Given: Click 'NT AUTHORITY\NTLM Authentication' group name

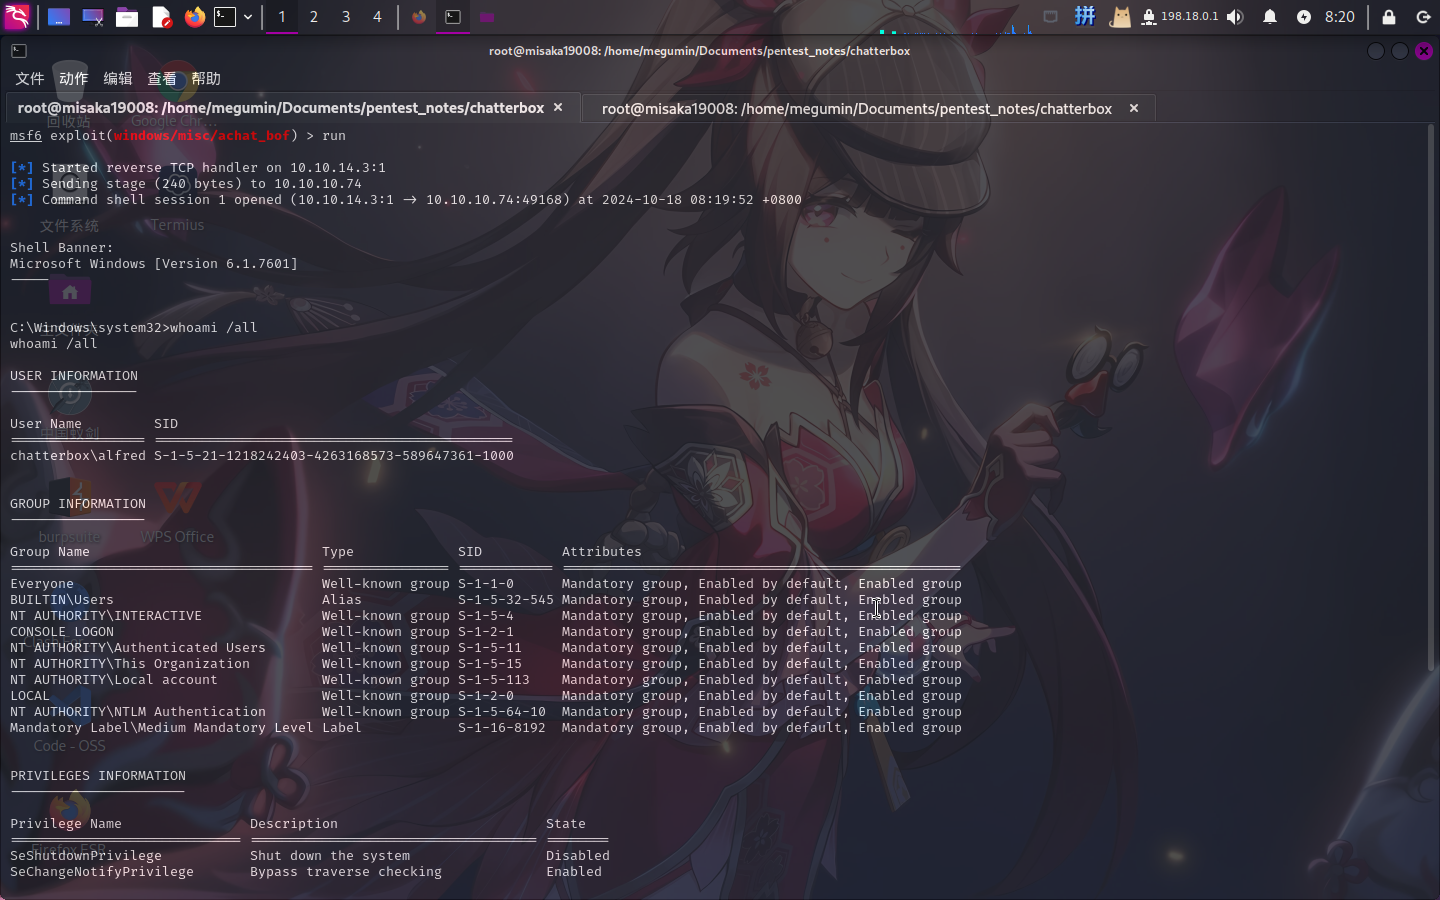Looking at the screenshot, I should pos(138,712).
